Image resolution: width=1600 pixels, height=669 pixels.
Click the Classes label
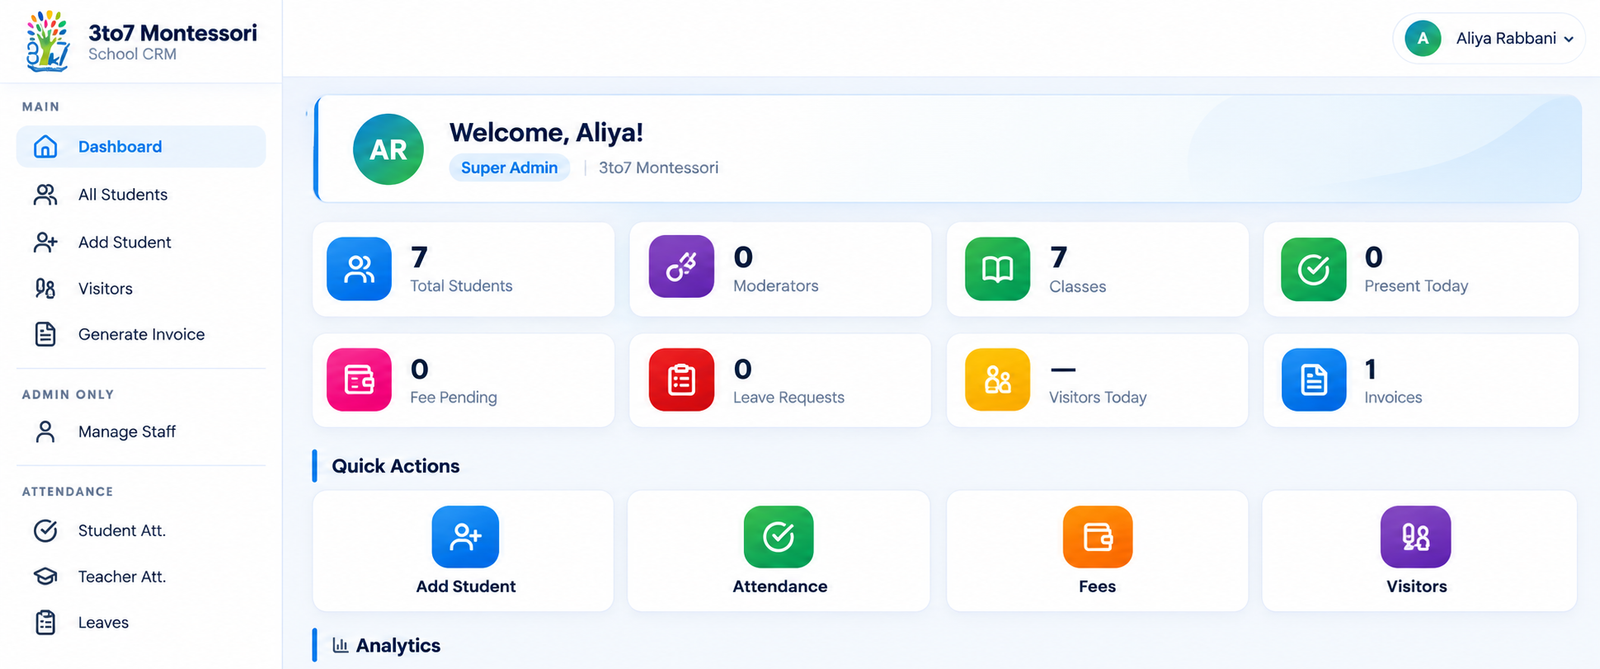(x=1077, y=287)
